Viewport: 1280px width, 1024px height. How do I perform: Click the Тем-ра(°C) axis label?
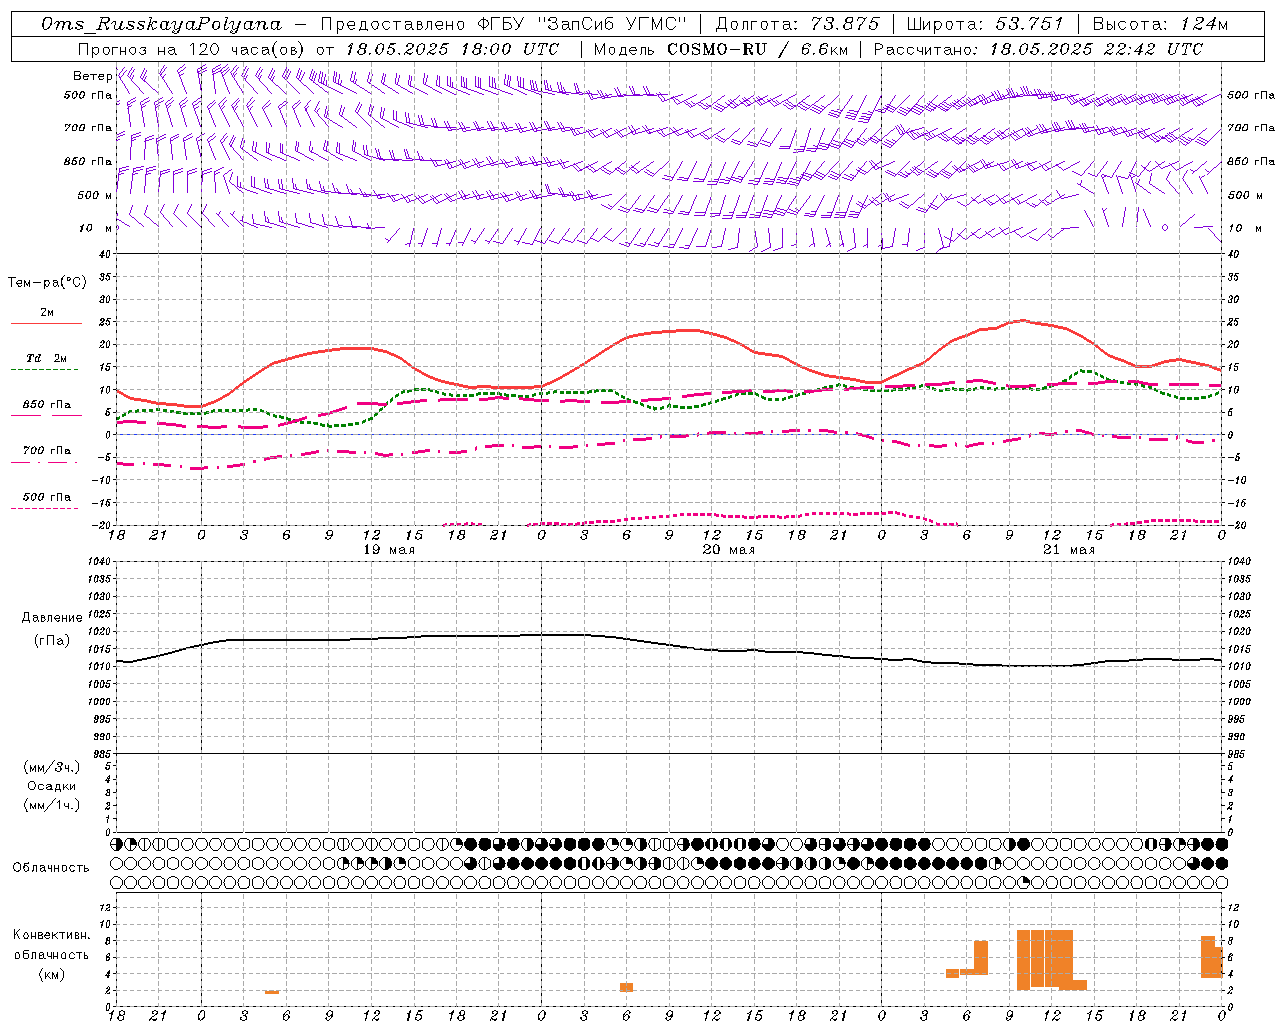(x=47, y=283)
